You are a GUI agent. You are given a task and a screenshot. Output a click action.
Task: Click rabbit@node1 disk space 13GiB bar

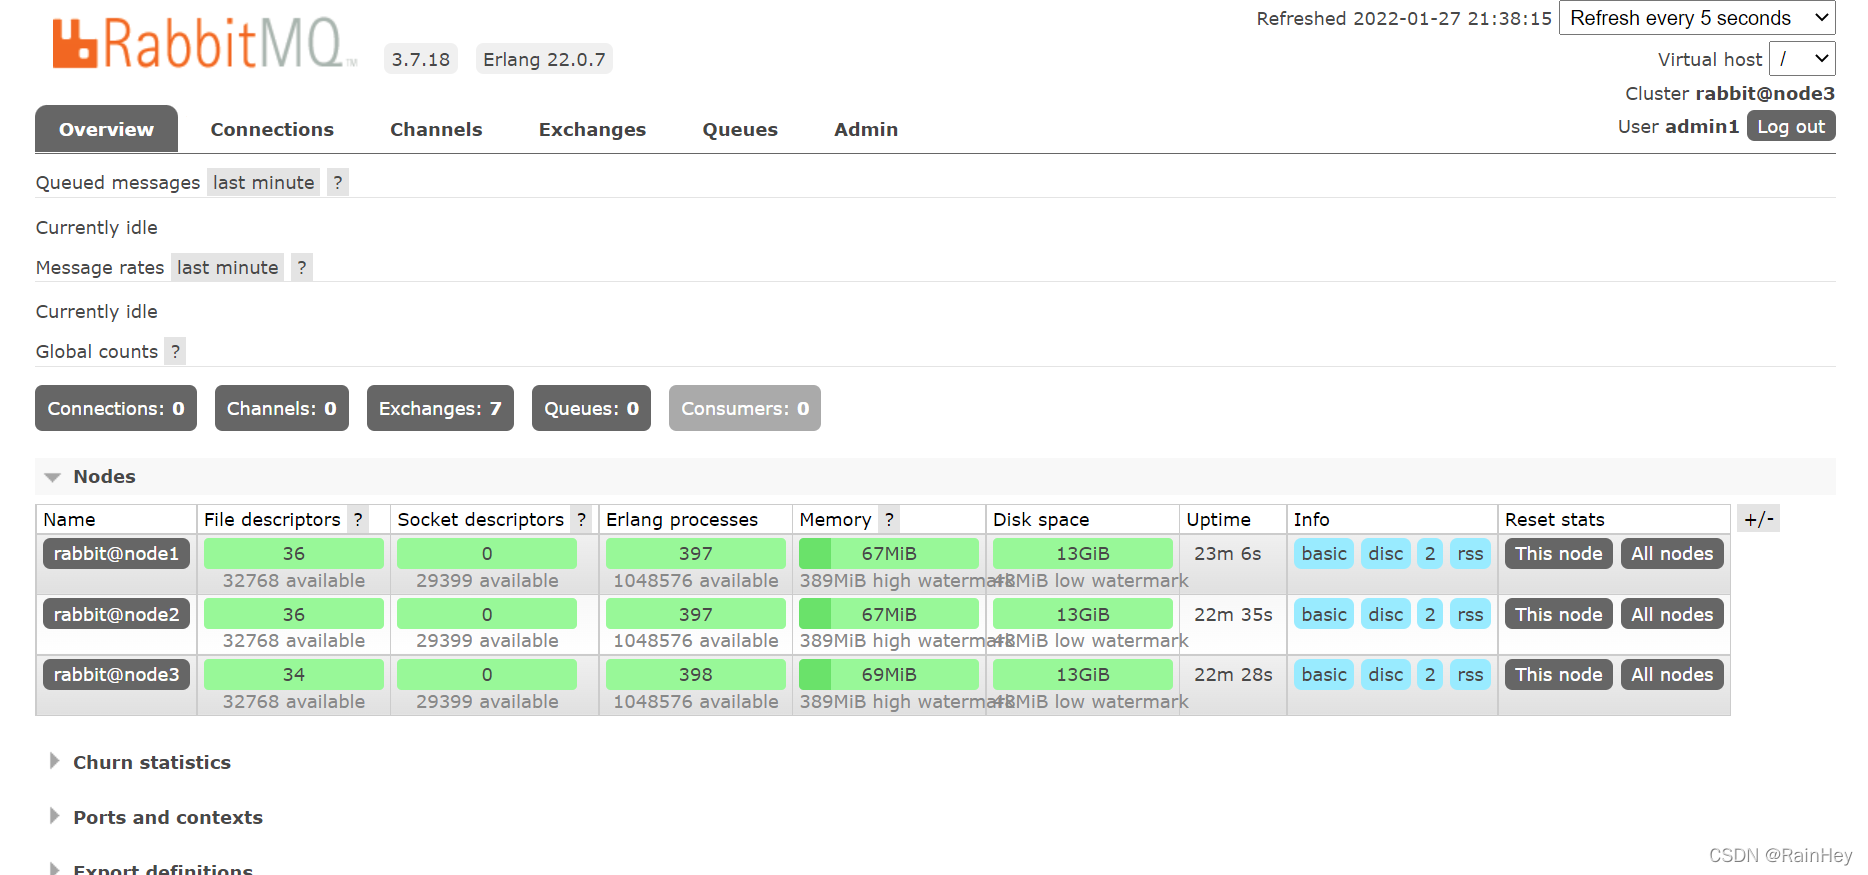coord(1083,553)
